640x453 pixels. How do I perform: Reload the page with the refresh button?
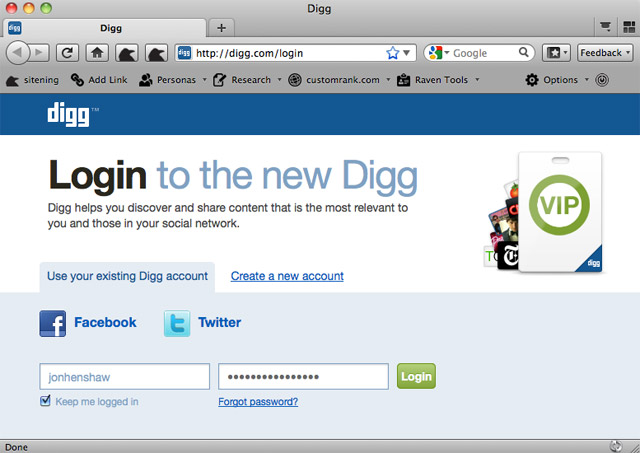click(67, 53)
